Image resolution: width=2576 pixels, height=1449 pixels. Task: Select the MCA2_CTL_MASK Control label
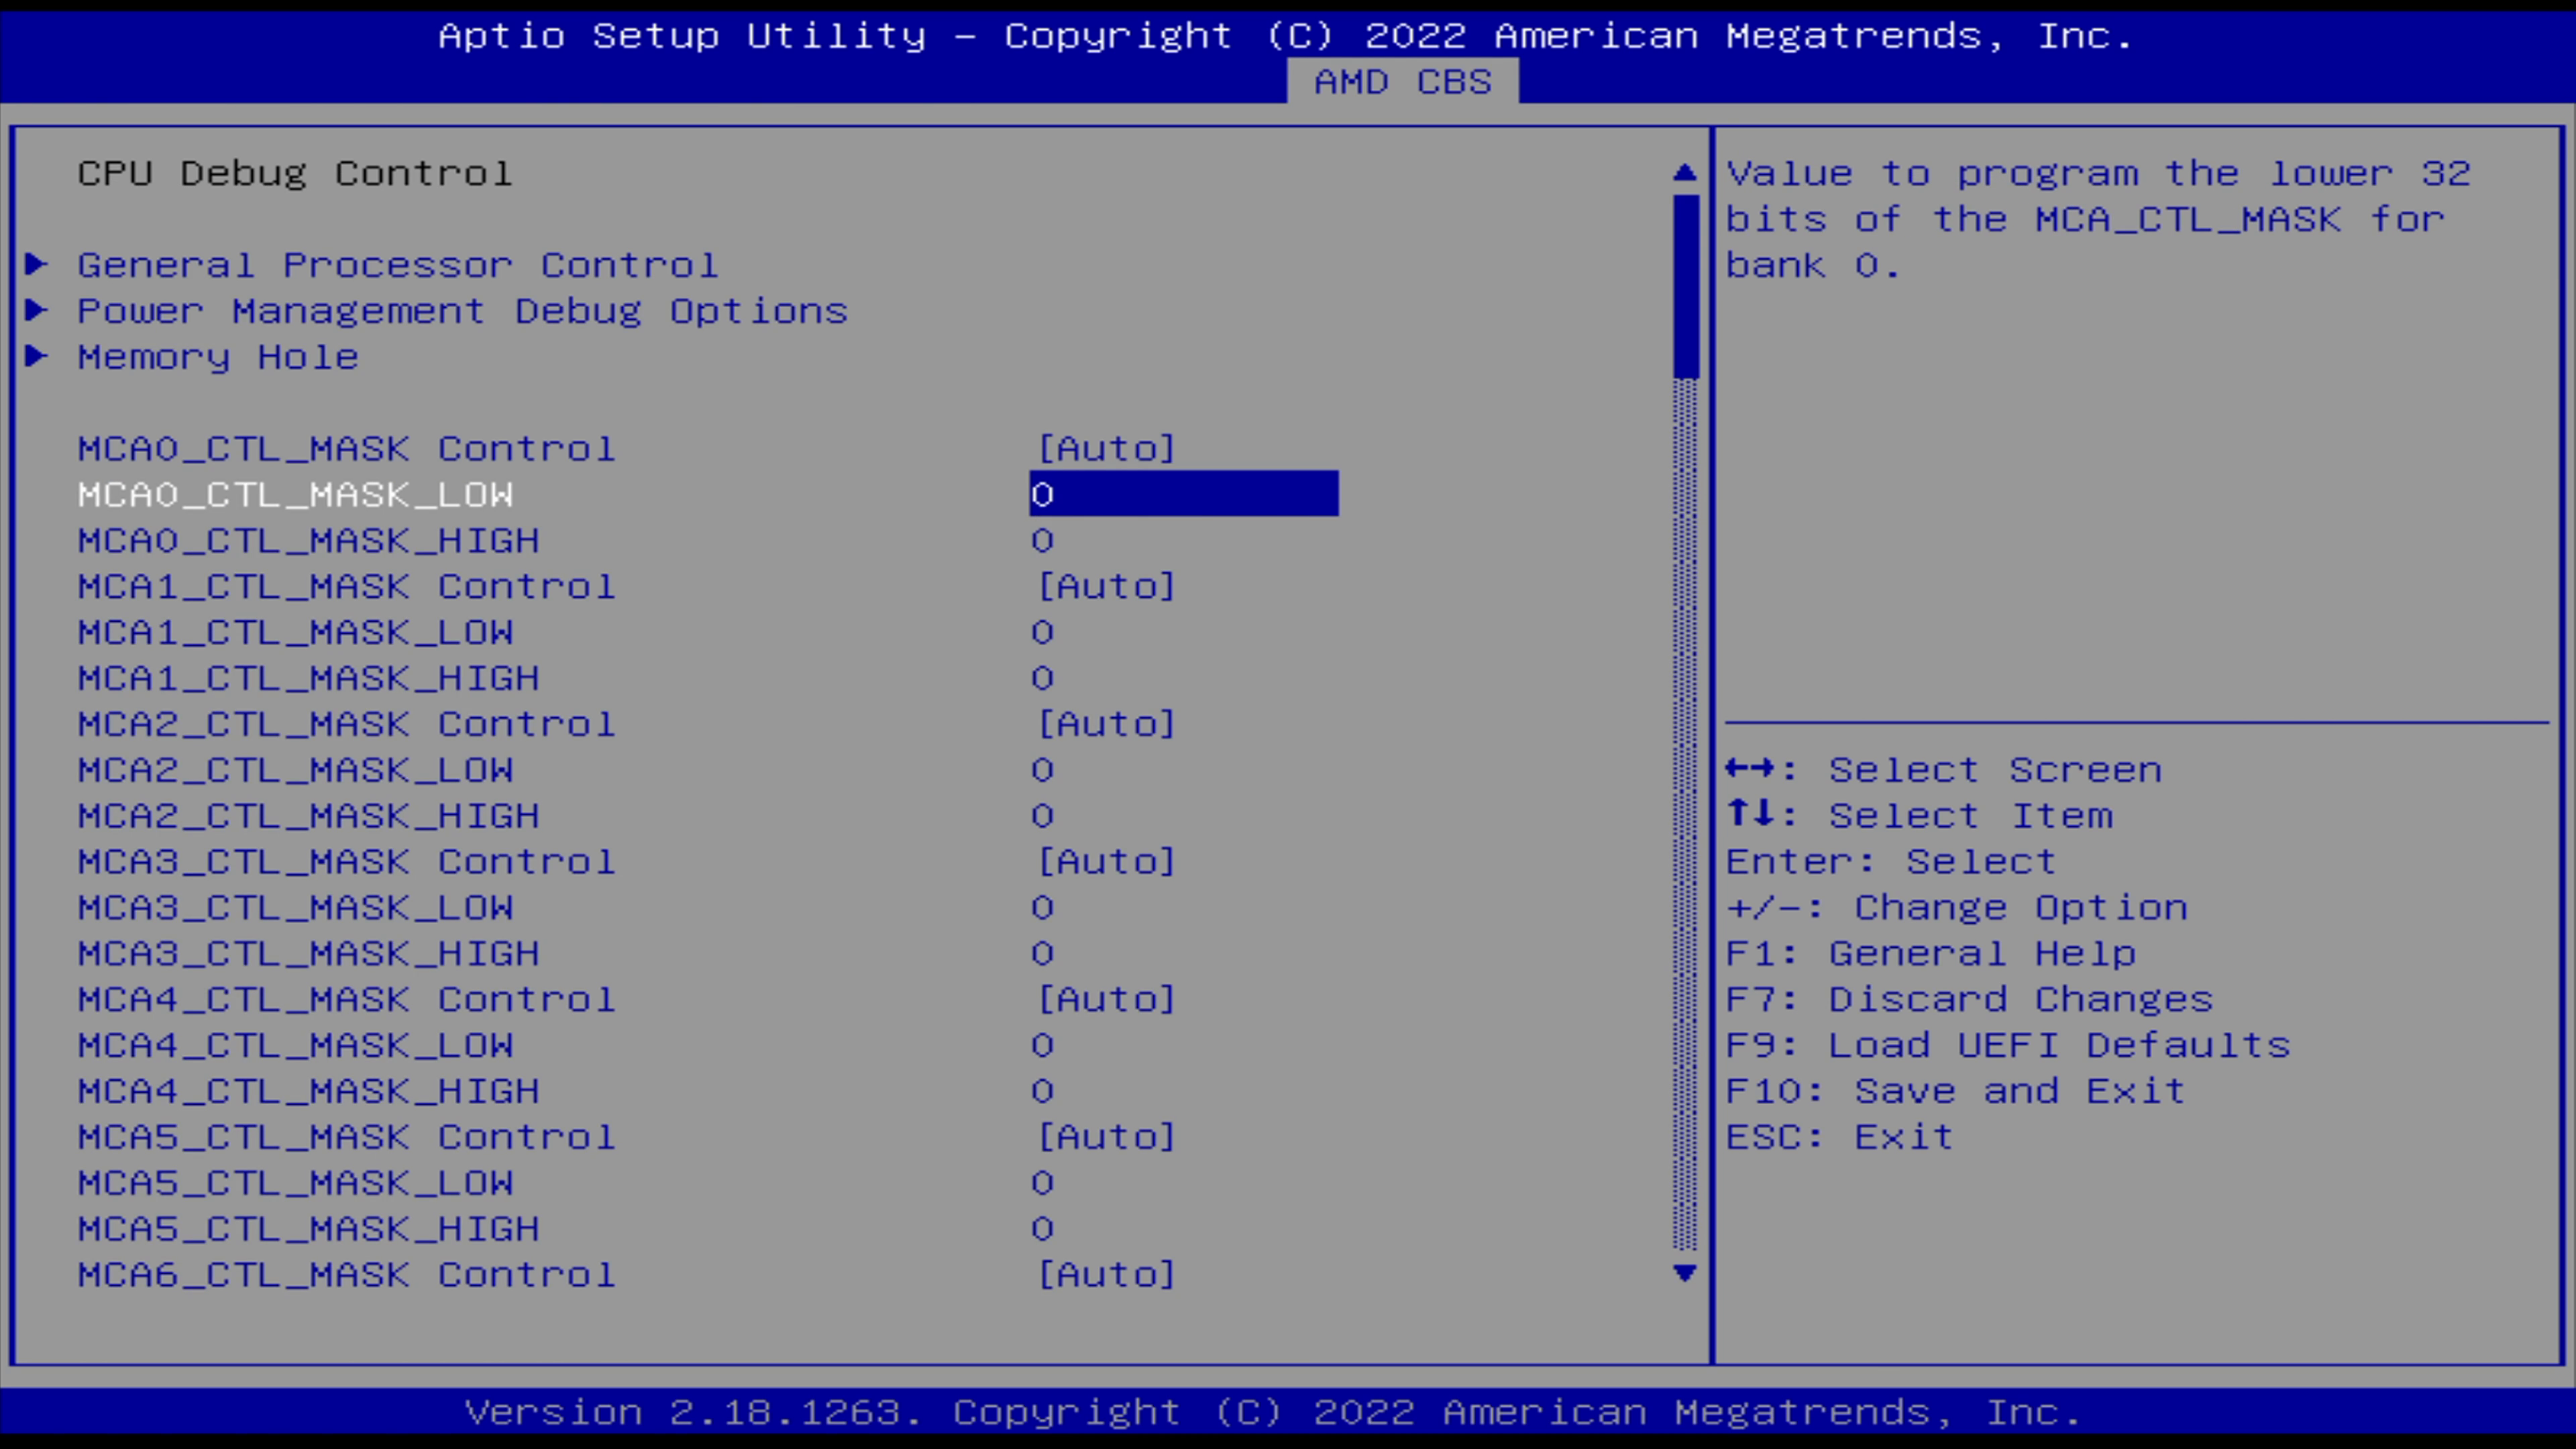(347, 724)
